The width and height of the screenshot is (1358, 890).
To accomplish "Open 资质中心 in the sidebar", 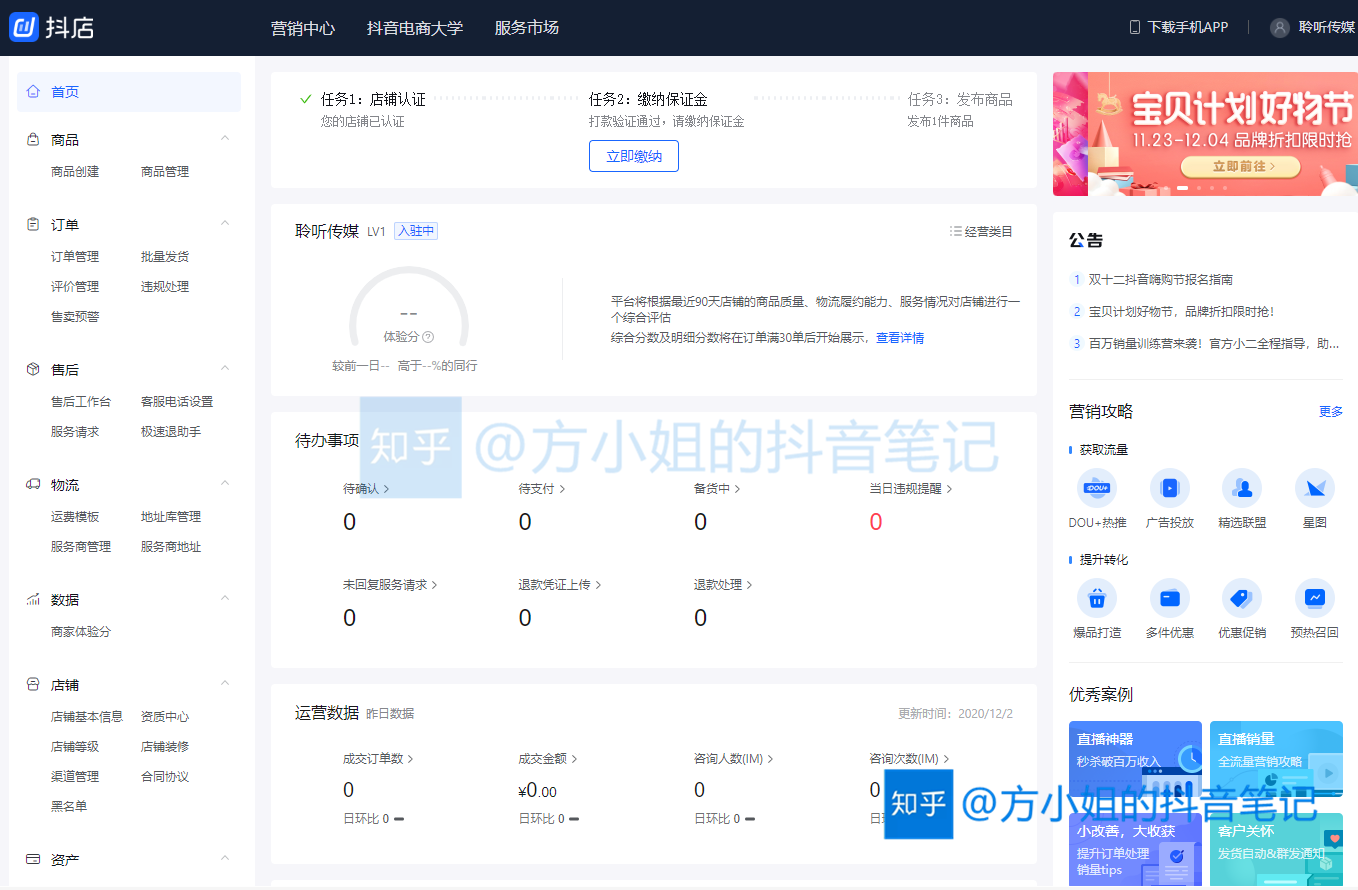I will point(165,717).
